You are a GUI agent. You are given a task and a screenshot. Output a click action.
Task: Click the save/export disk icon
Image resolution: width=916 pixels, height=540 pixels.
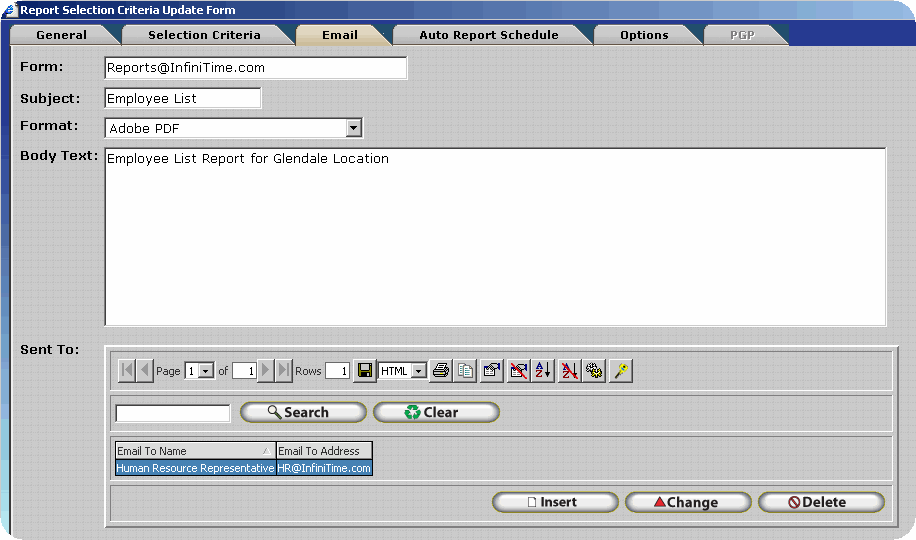365,371
